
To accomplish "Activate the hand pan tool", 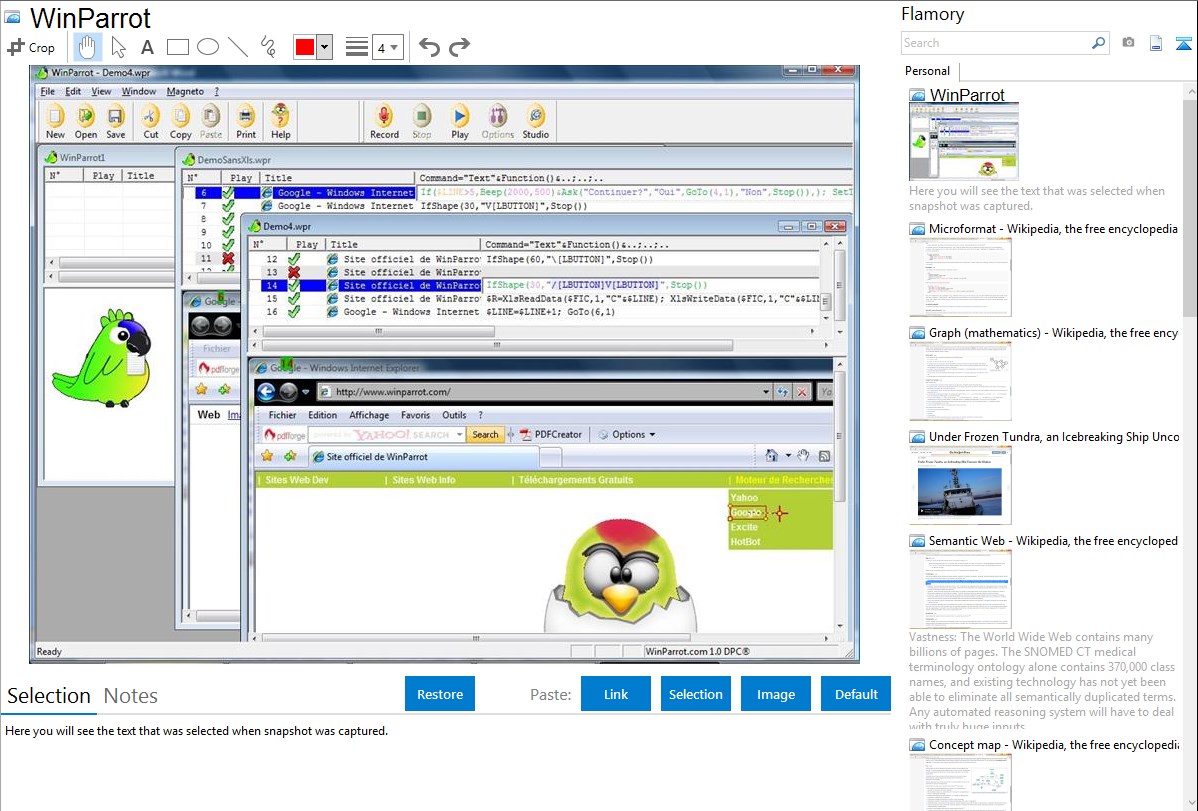I will 87,47.
